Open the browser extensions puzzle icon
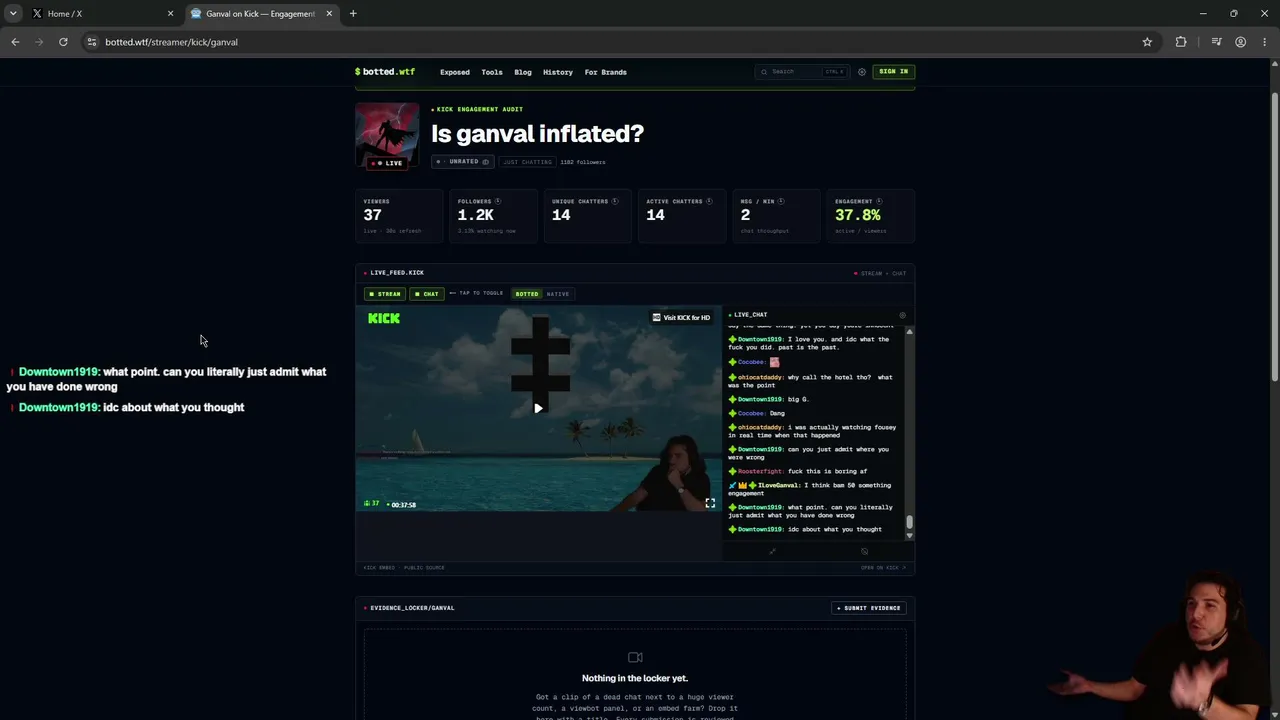 tap(1181, 42)
